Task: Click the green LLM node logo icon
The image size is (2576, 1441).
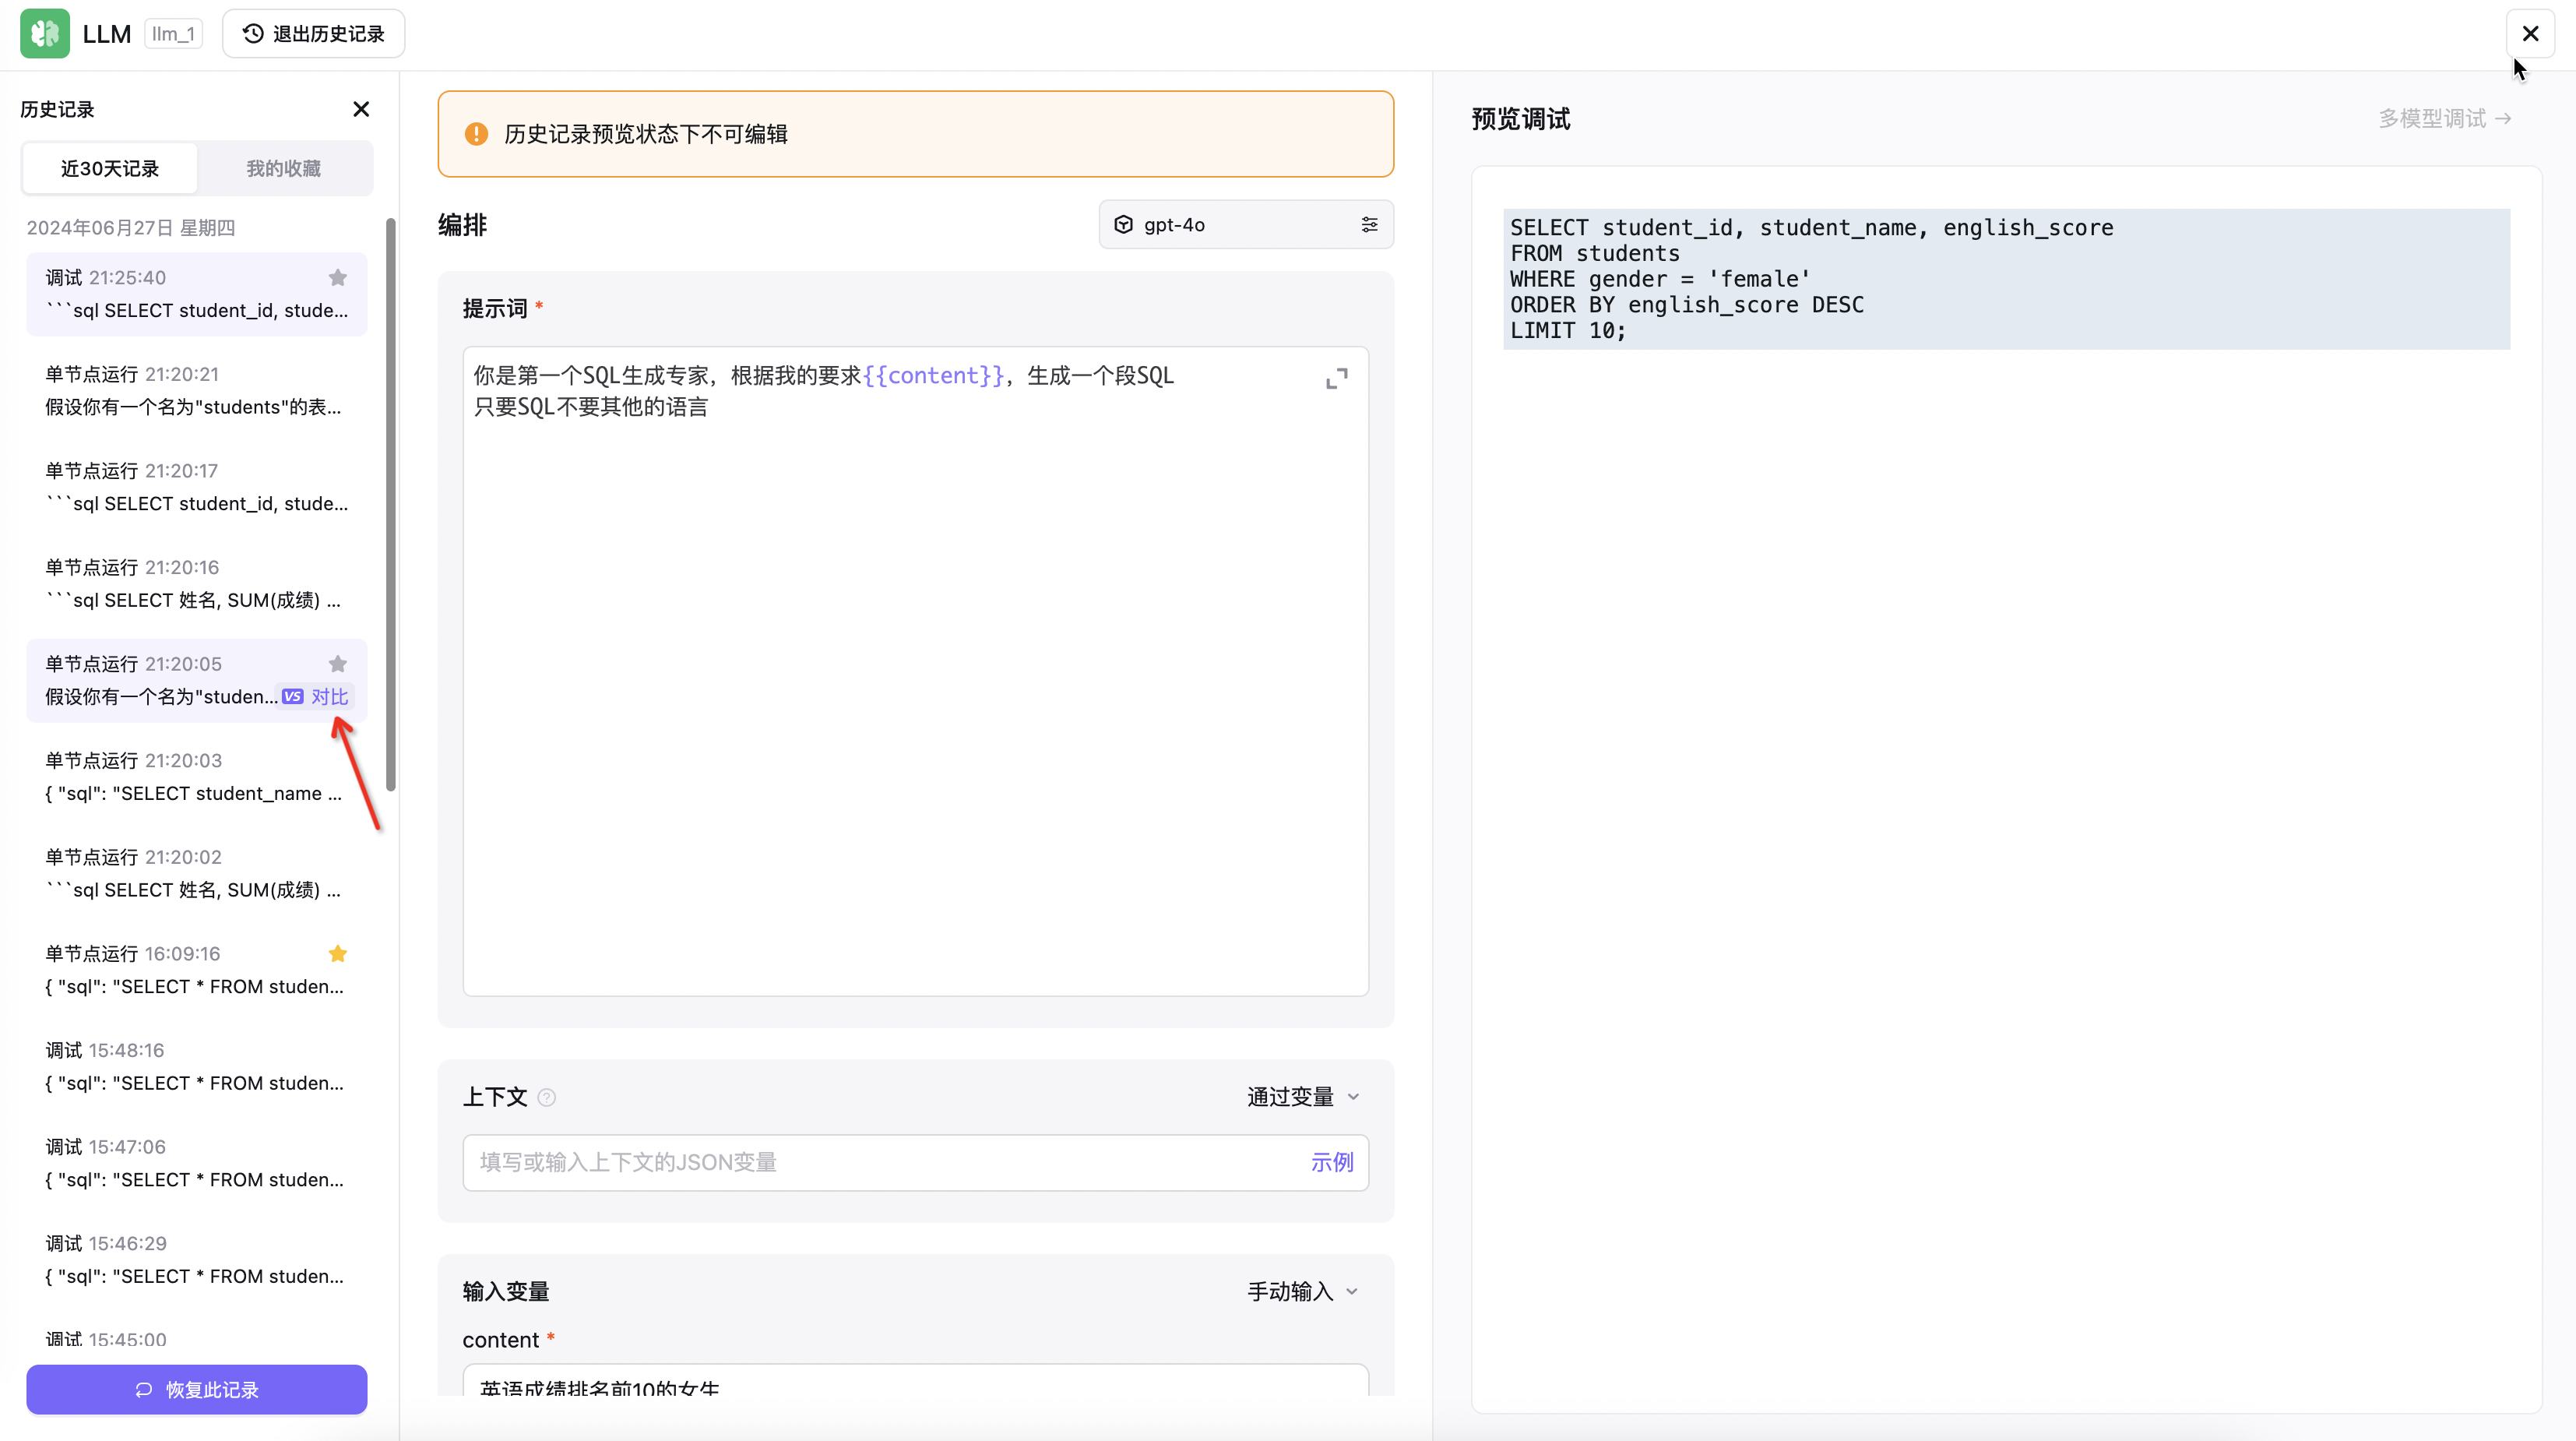Action: [x=45, y=34]
